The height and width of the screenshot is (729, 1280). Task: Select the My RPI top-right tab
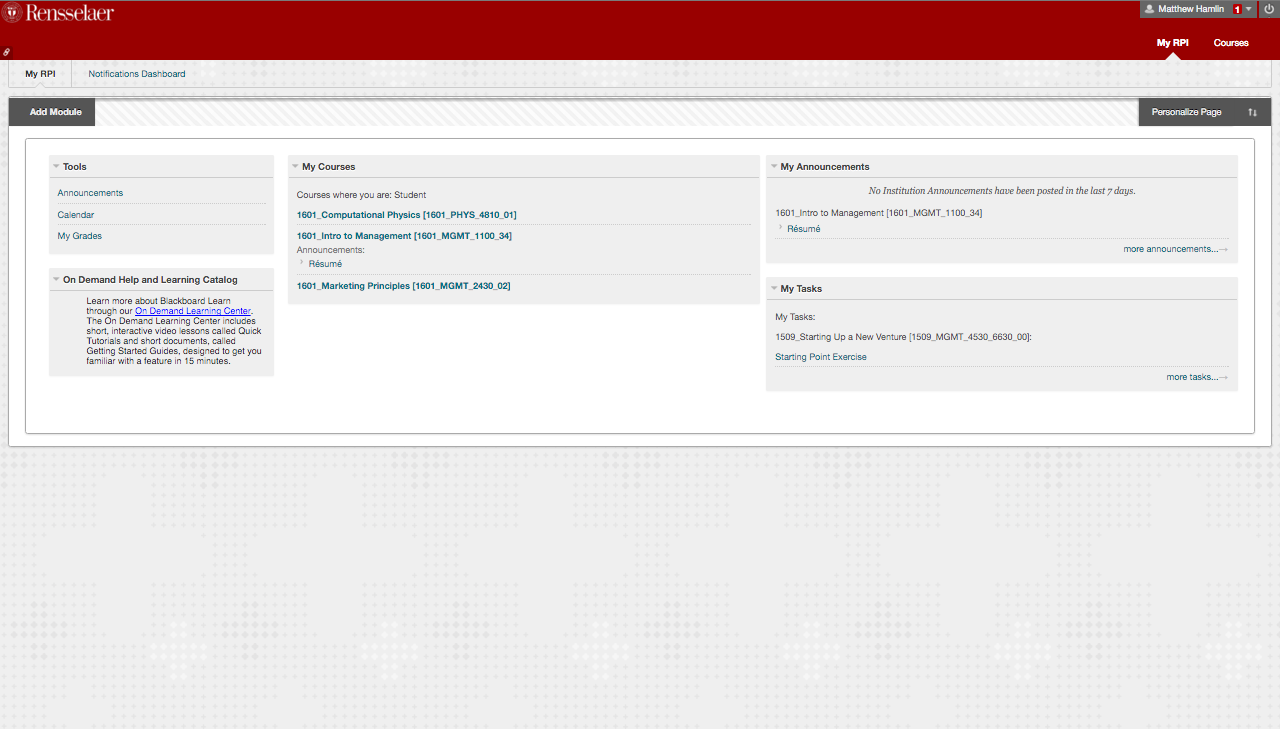(1172, 43)
